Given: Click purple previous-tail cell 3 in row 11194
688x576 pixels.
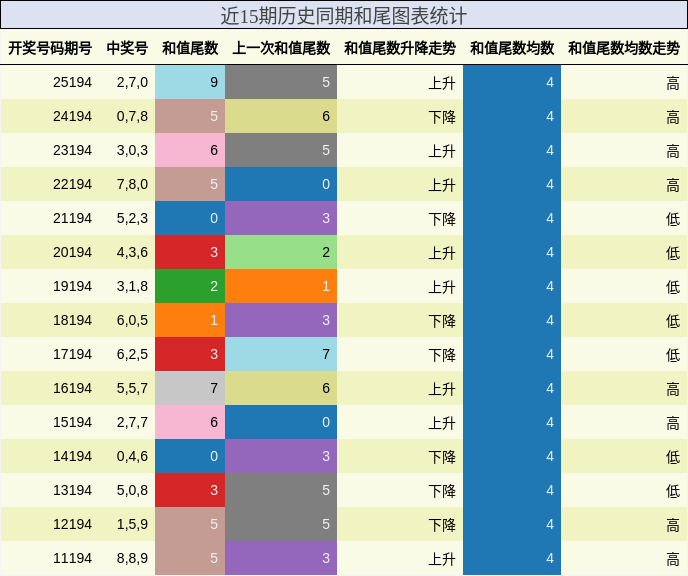Looking at the screenshot, I should [281, 558].
